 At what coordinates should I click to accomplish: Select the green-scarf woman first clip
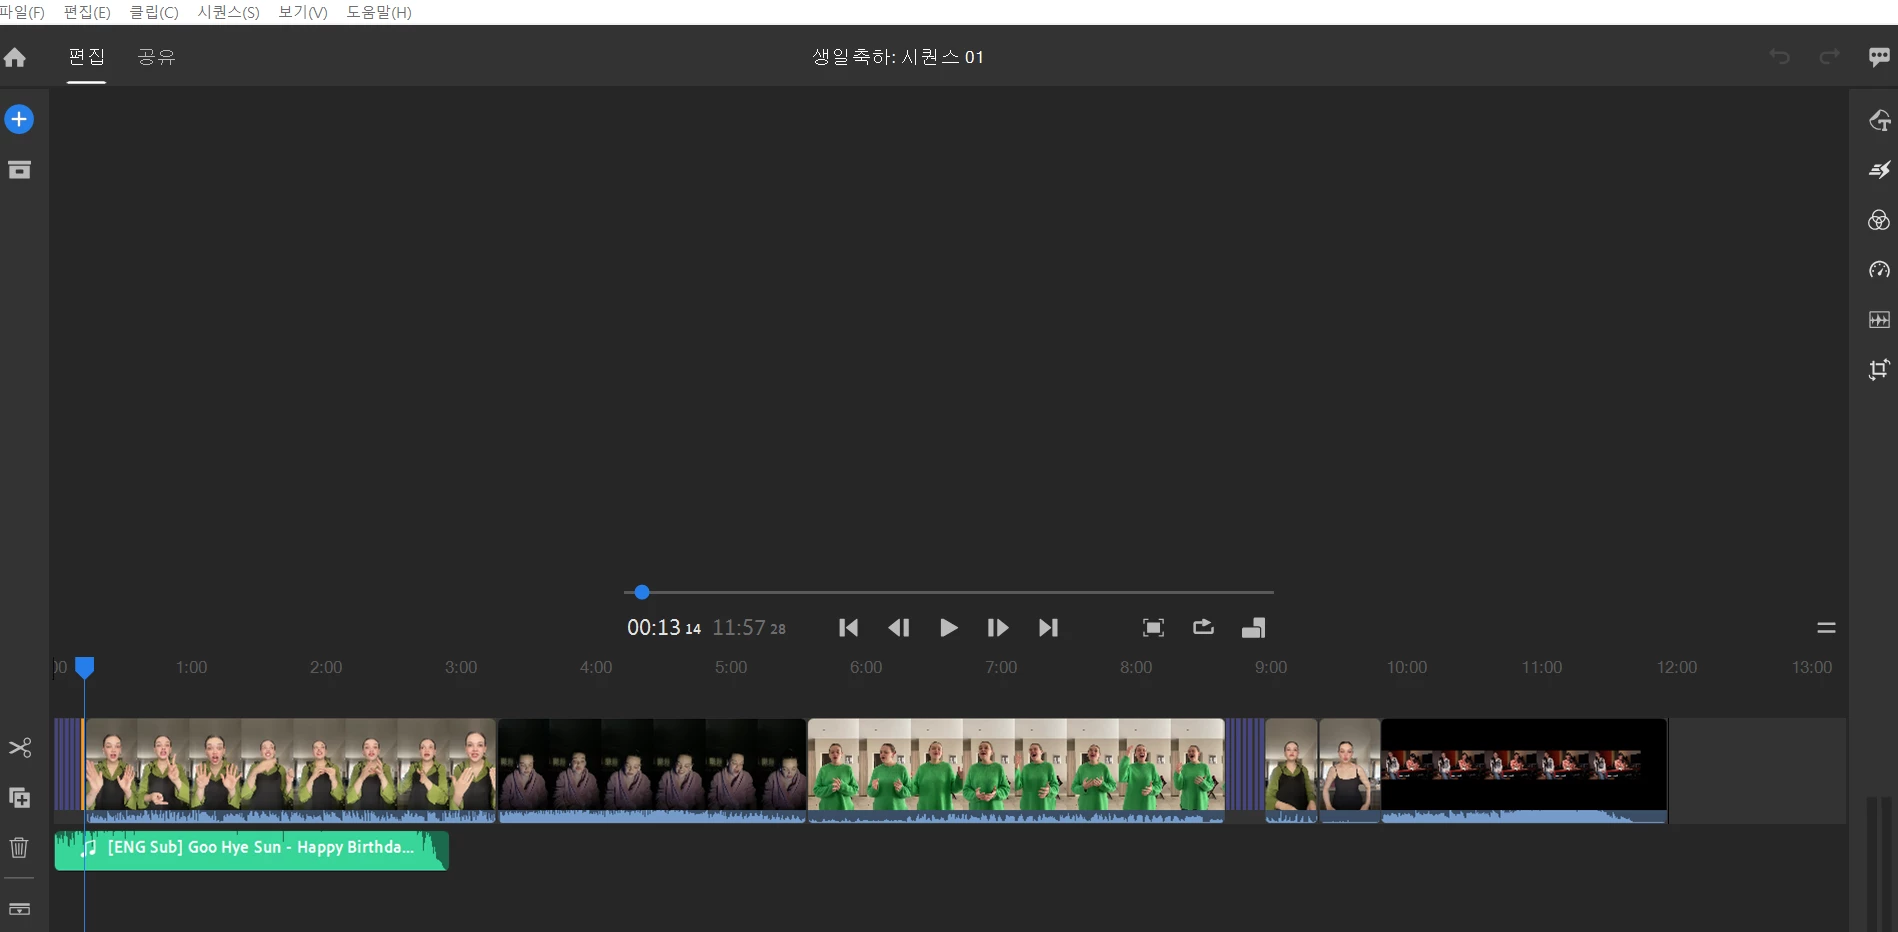coord(290,770)
